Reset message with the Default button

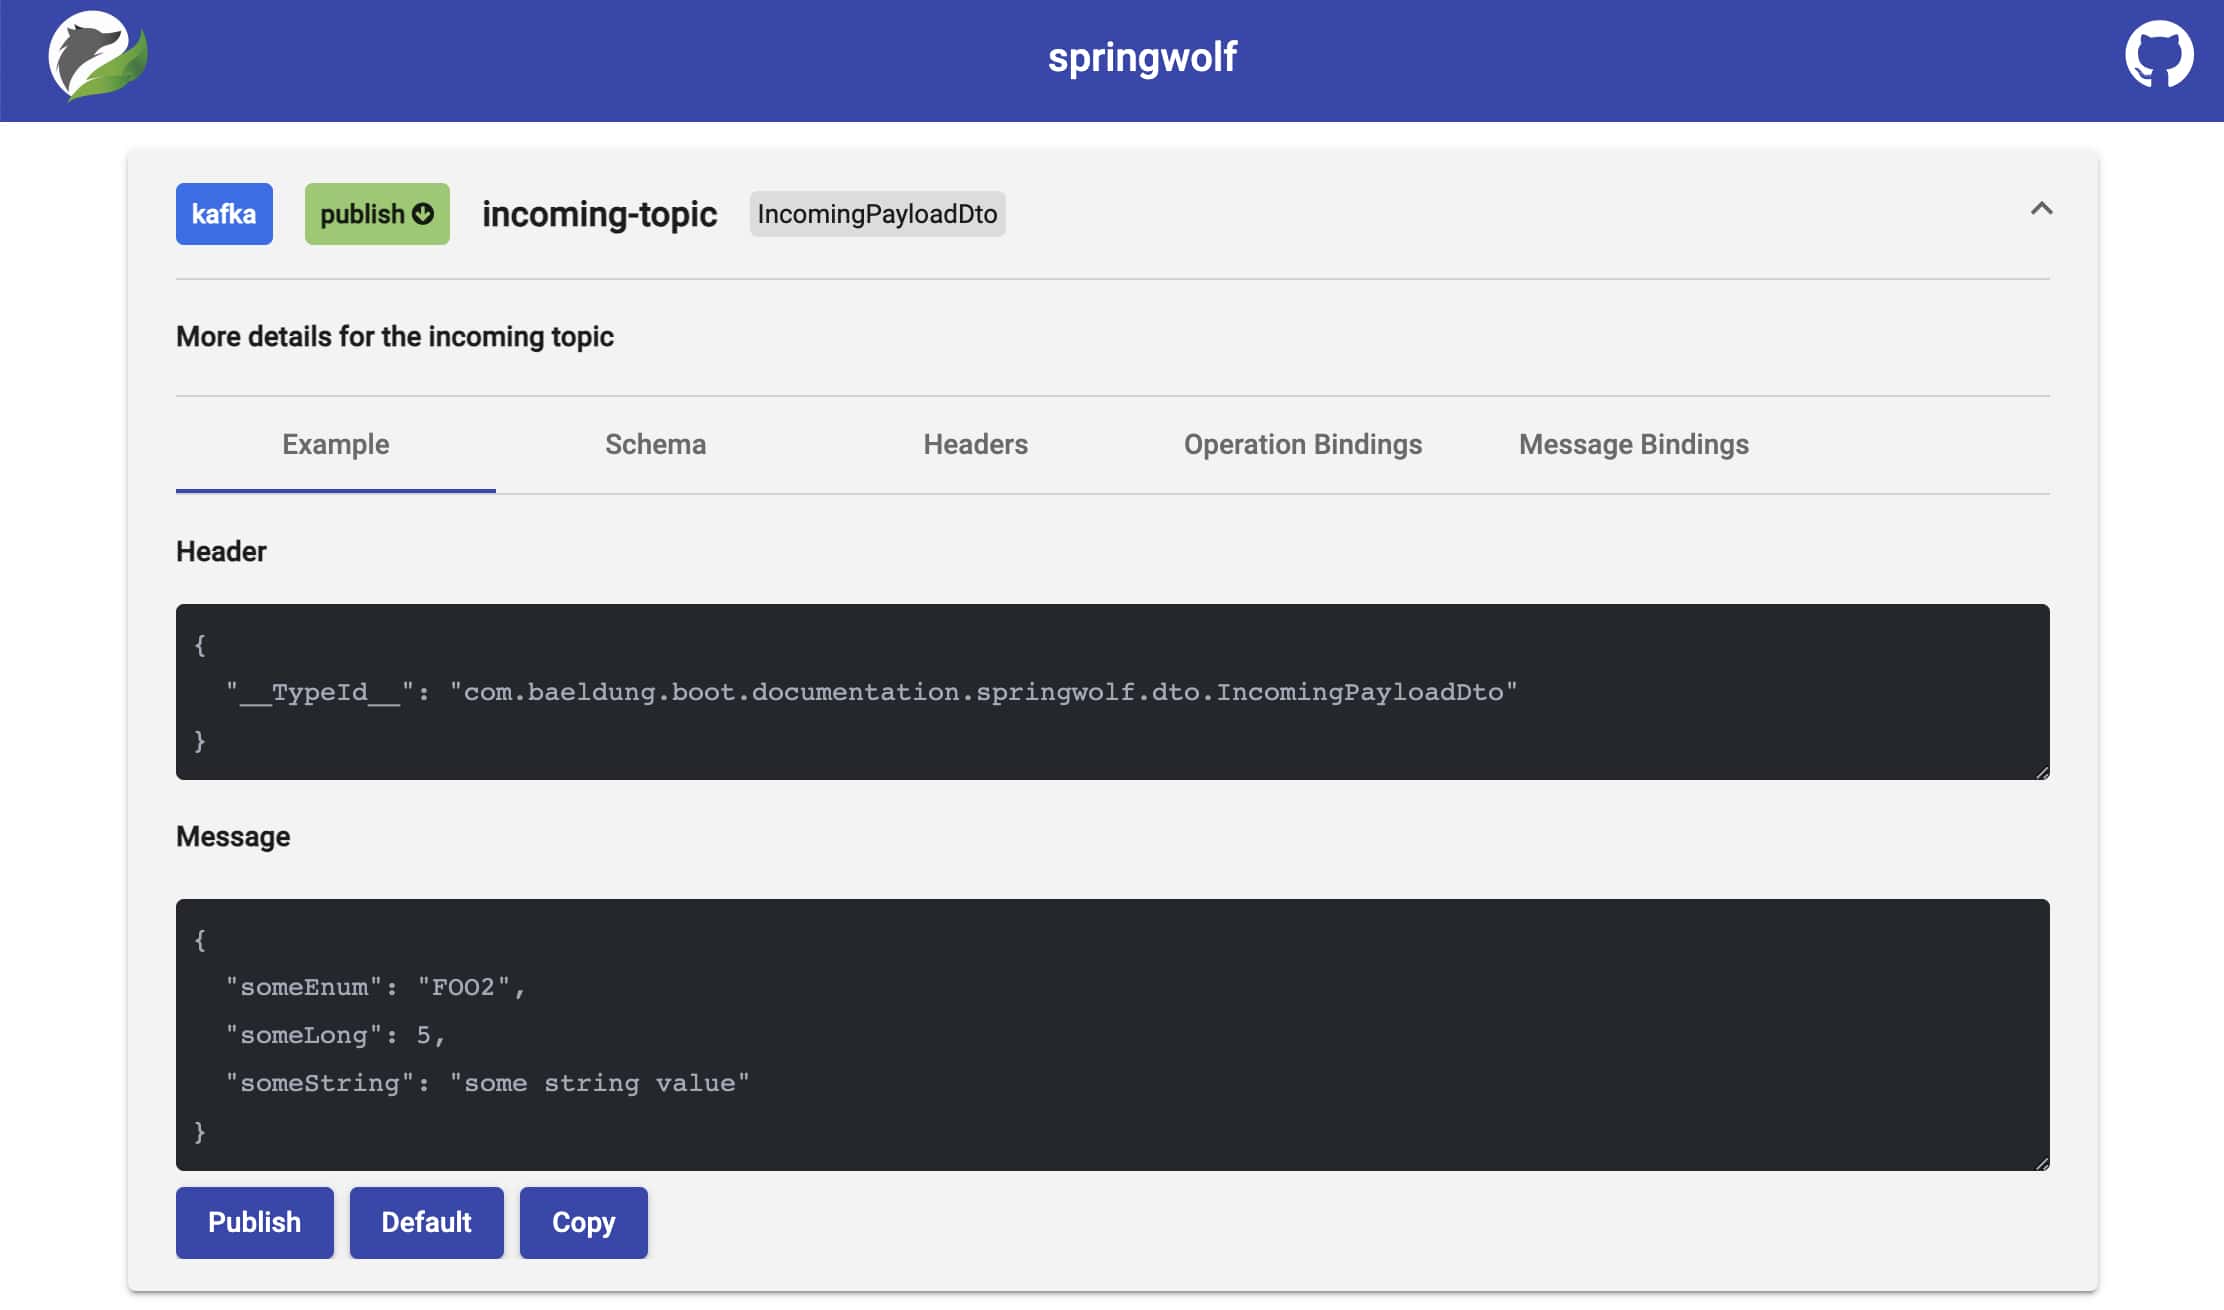point(427,1223)
